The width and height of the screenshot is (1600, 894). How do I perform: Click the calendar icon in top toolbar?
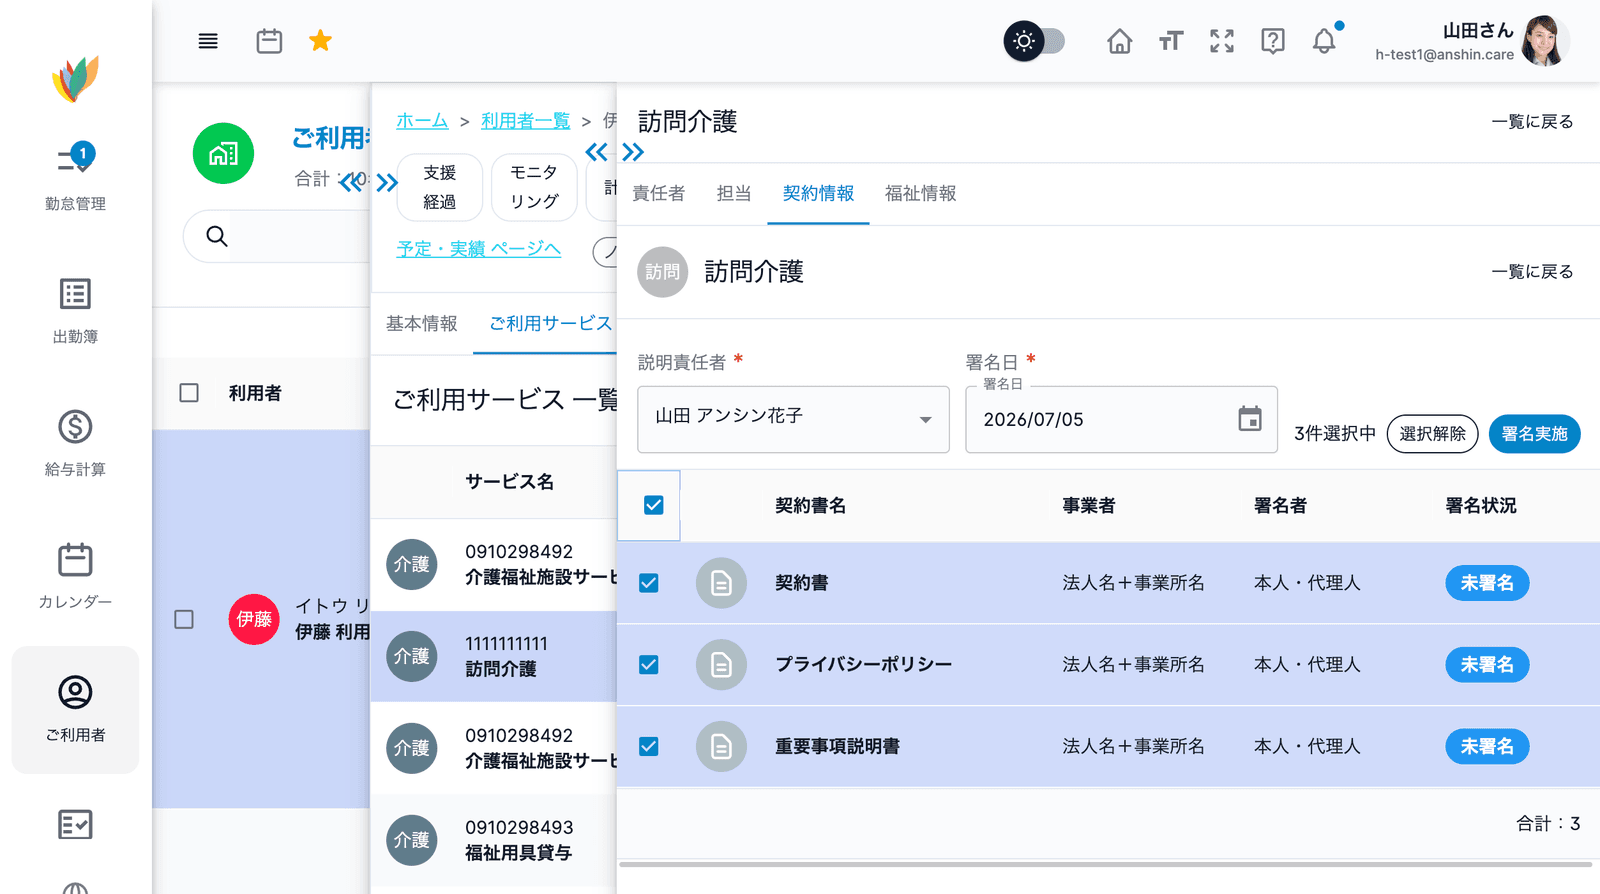click(269, 41)
